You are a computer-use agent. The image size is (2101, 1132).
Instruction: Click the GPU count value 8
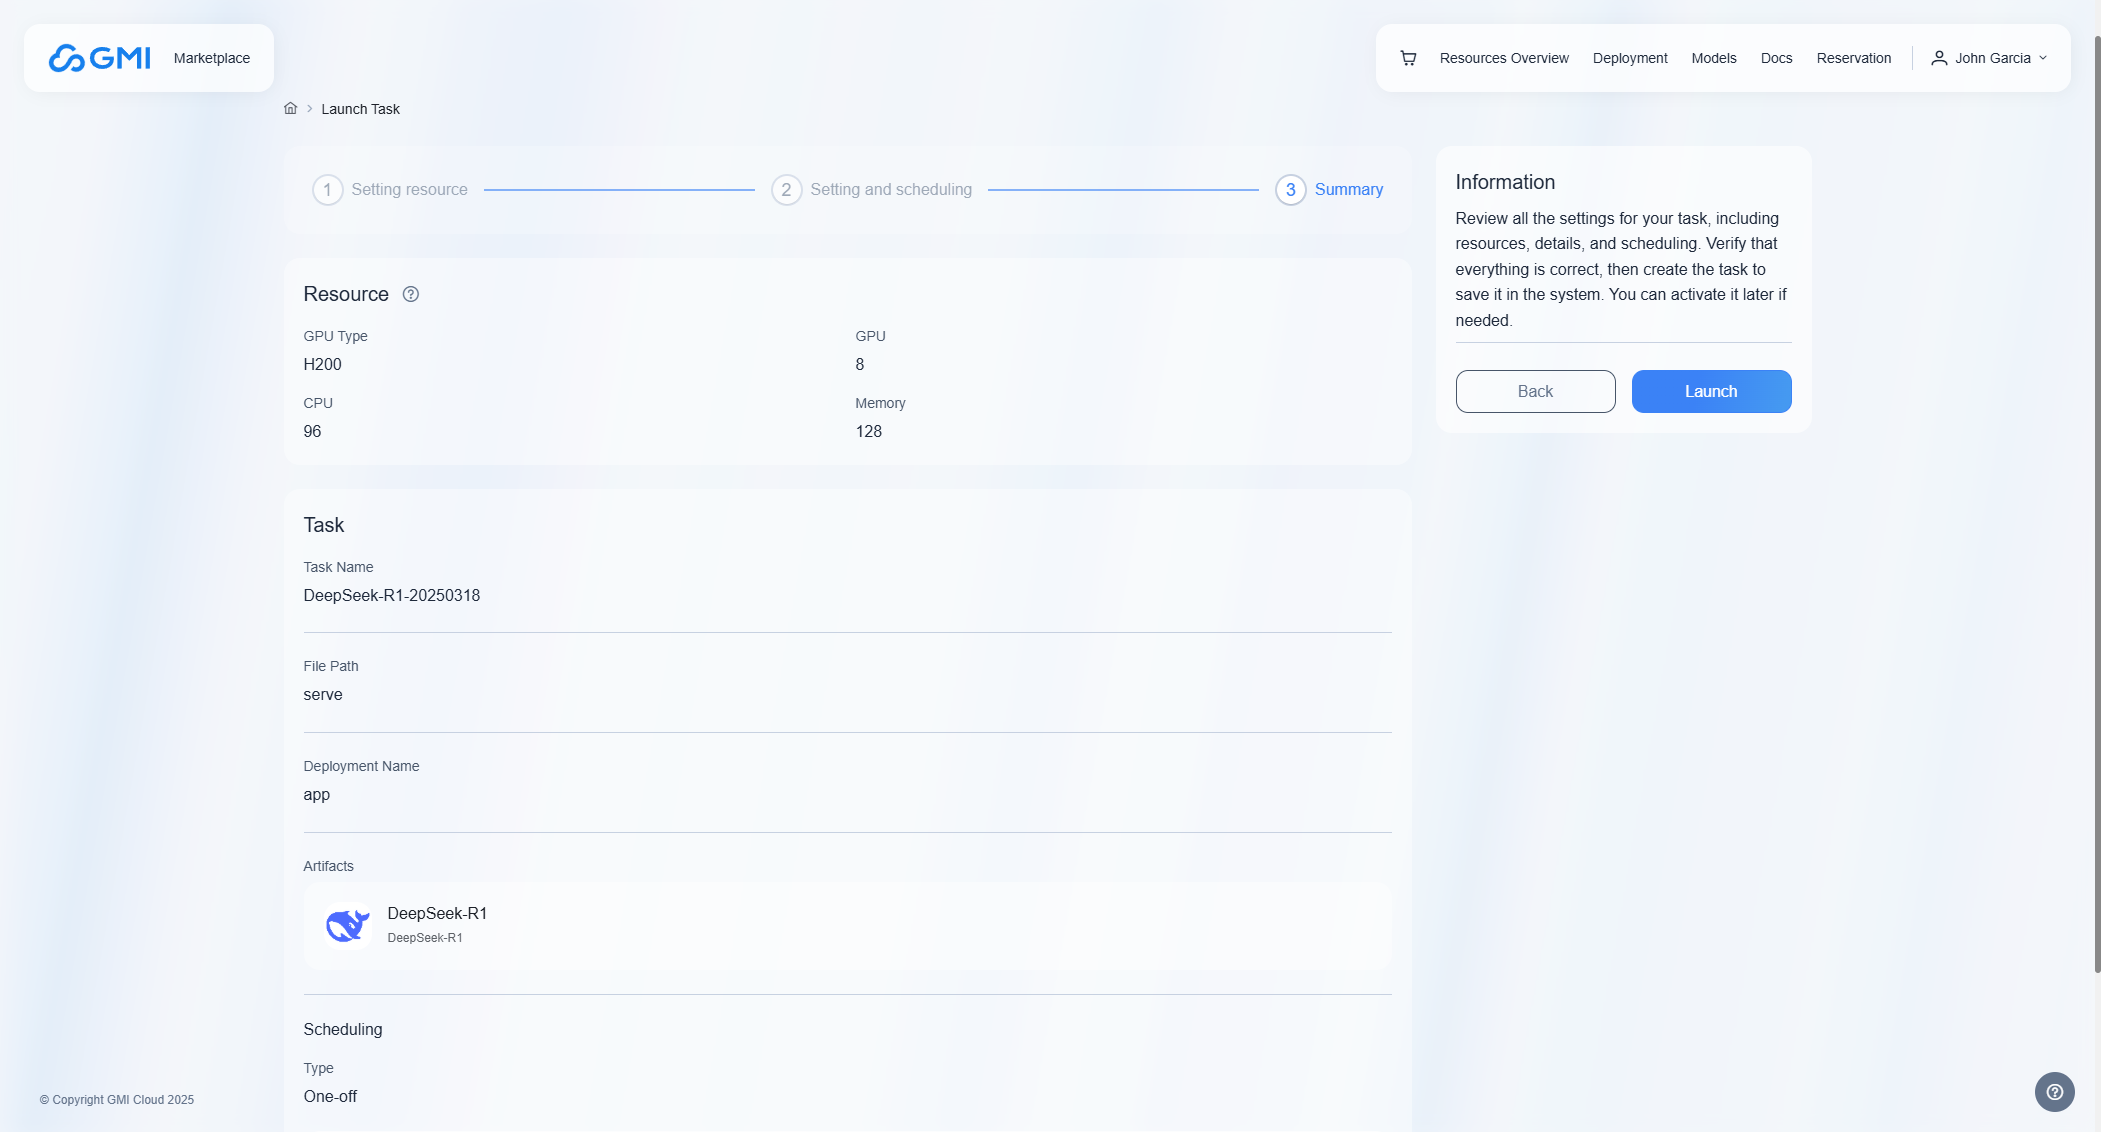859,364
